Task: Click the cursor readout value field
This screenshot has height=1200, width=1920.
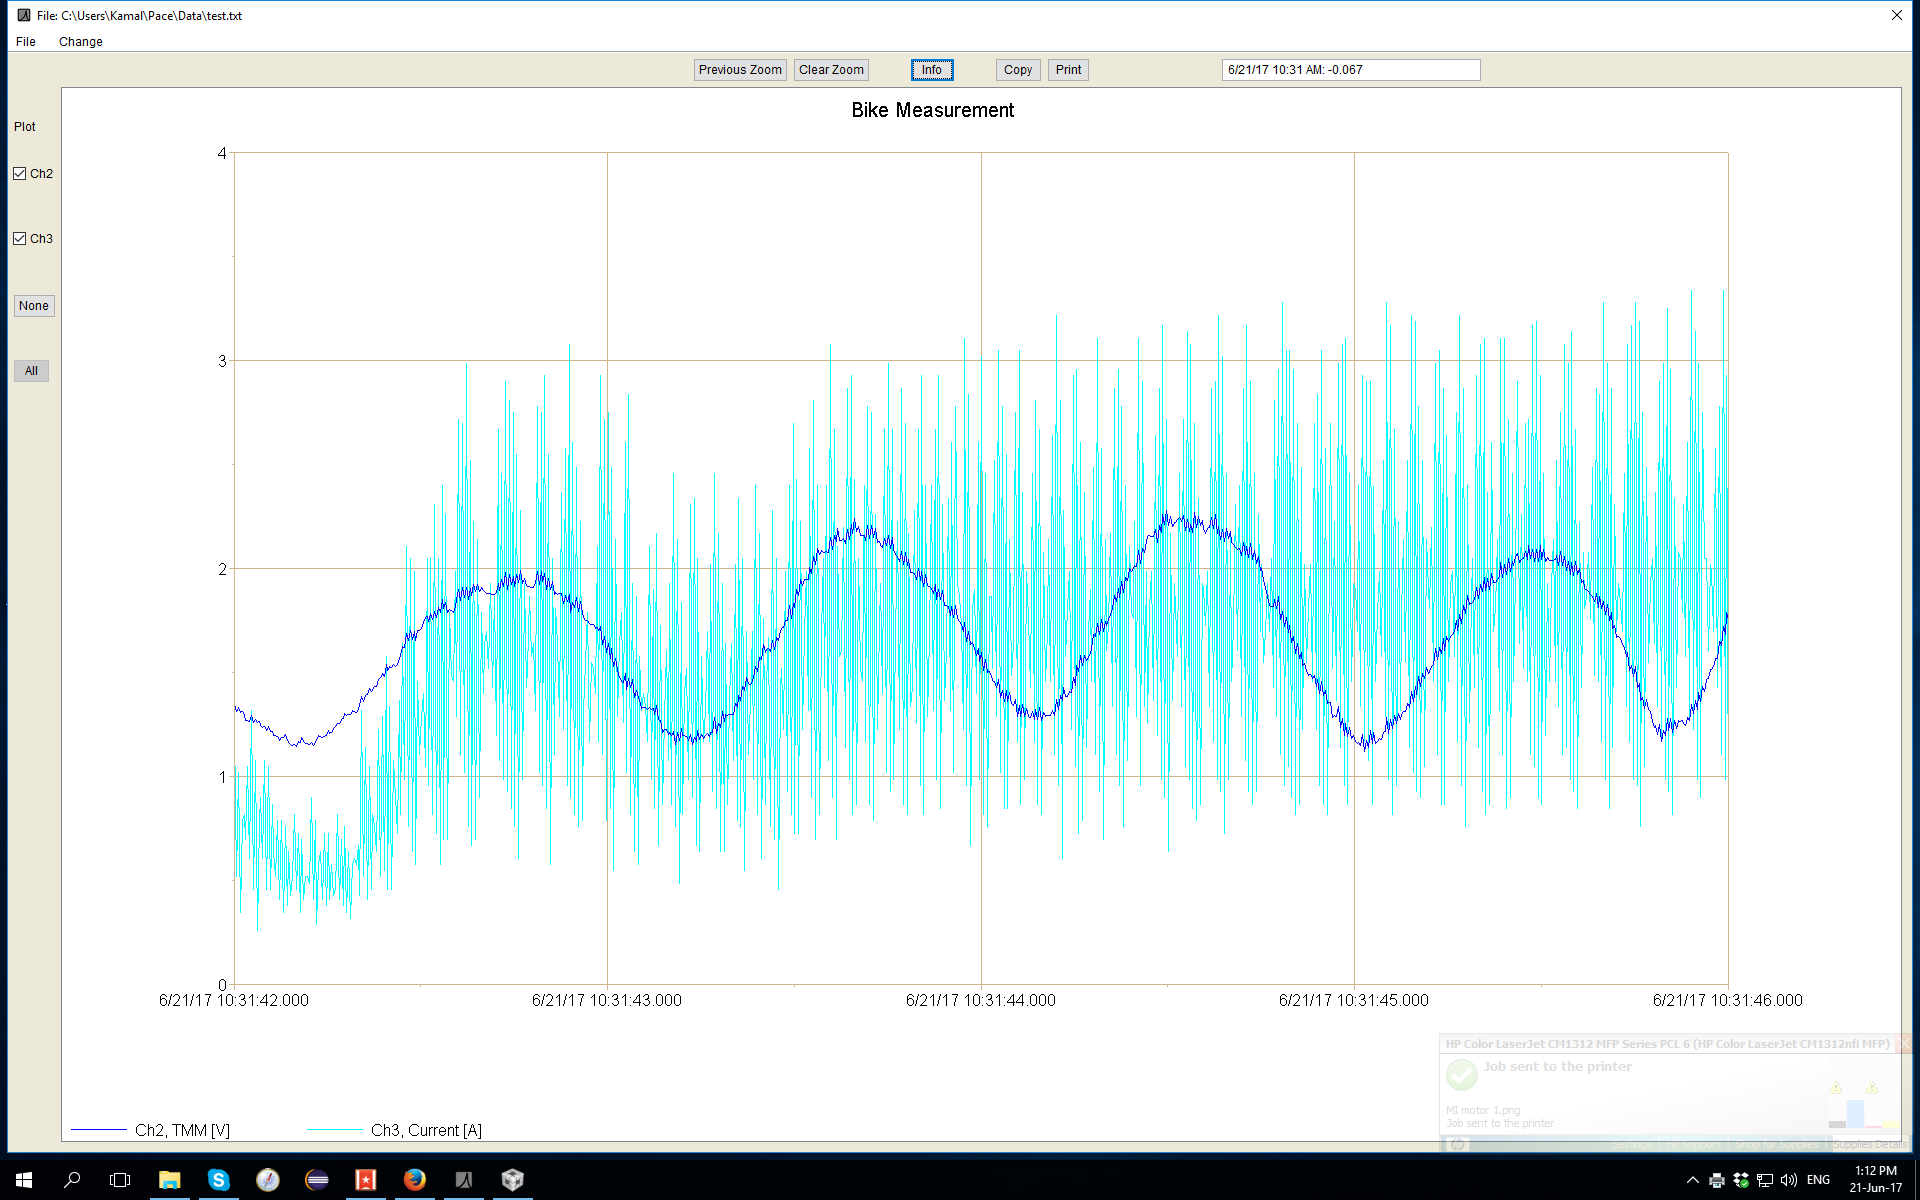Action: tap(1350, 70)
